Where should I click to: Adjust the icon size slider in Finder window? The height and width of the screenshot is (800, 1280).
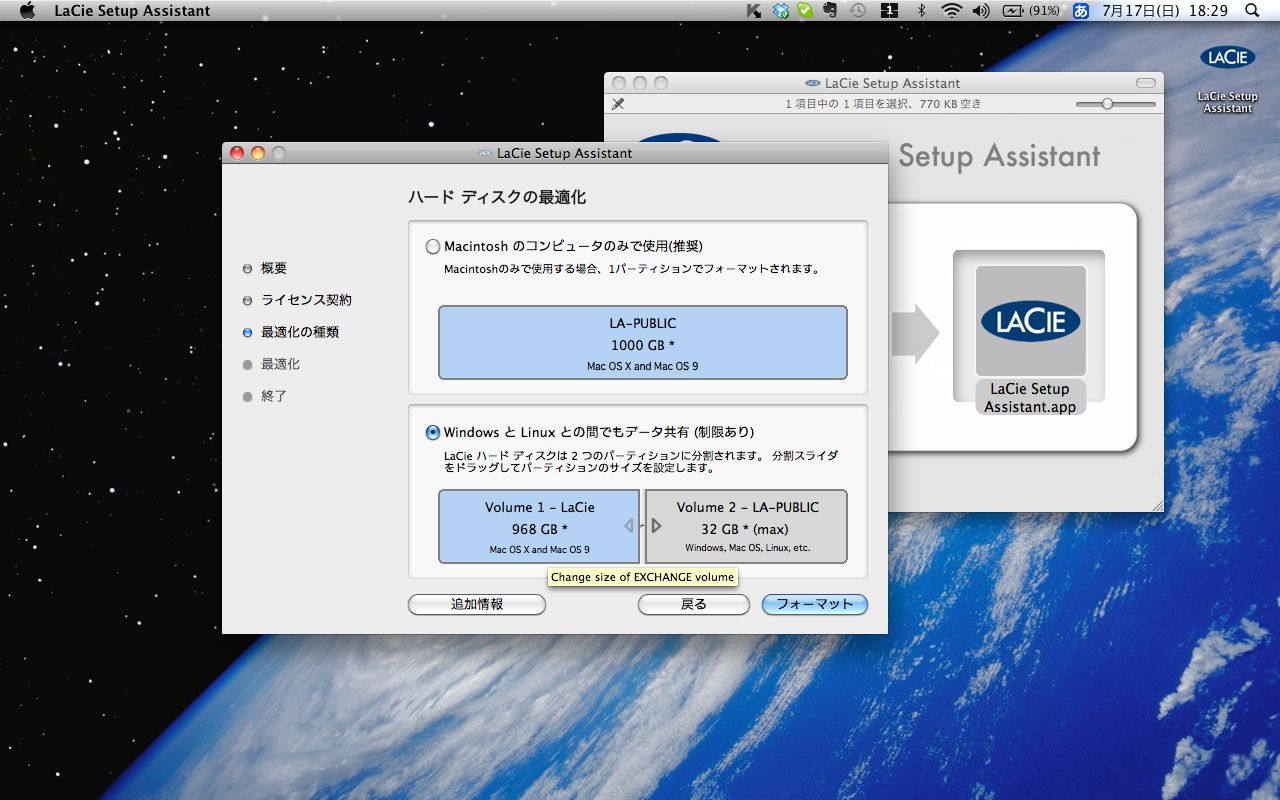click(x=1107, y=104)
